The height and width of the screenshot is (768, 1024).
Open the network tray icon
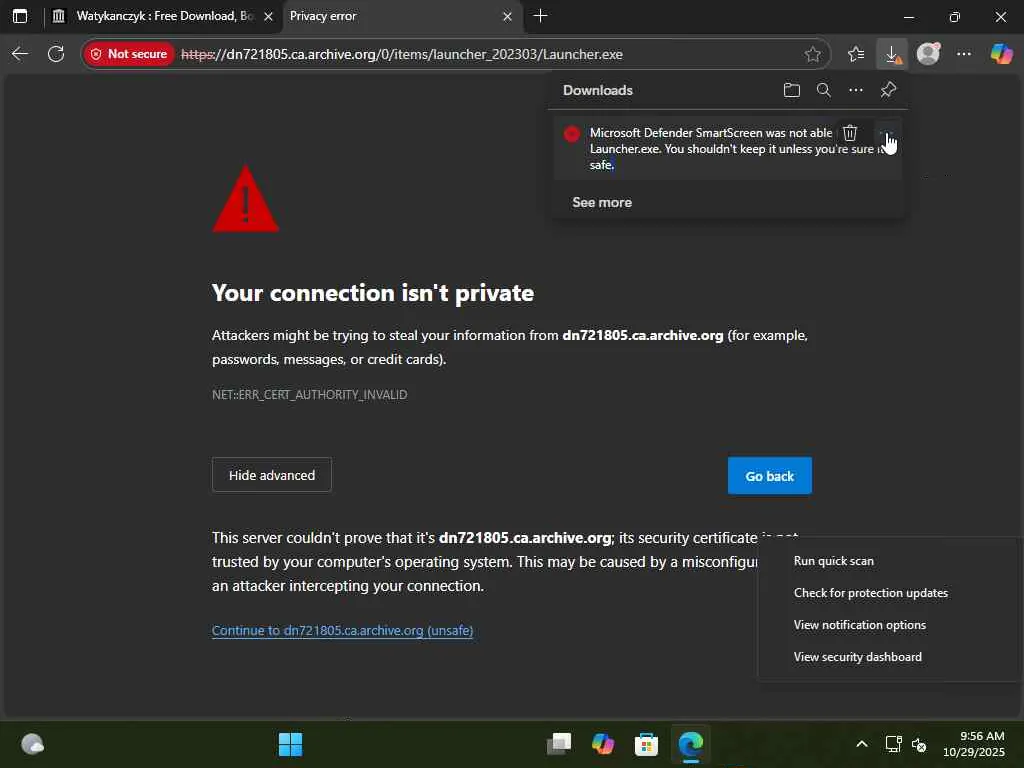(x=893, y=744)
